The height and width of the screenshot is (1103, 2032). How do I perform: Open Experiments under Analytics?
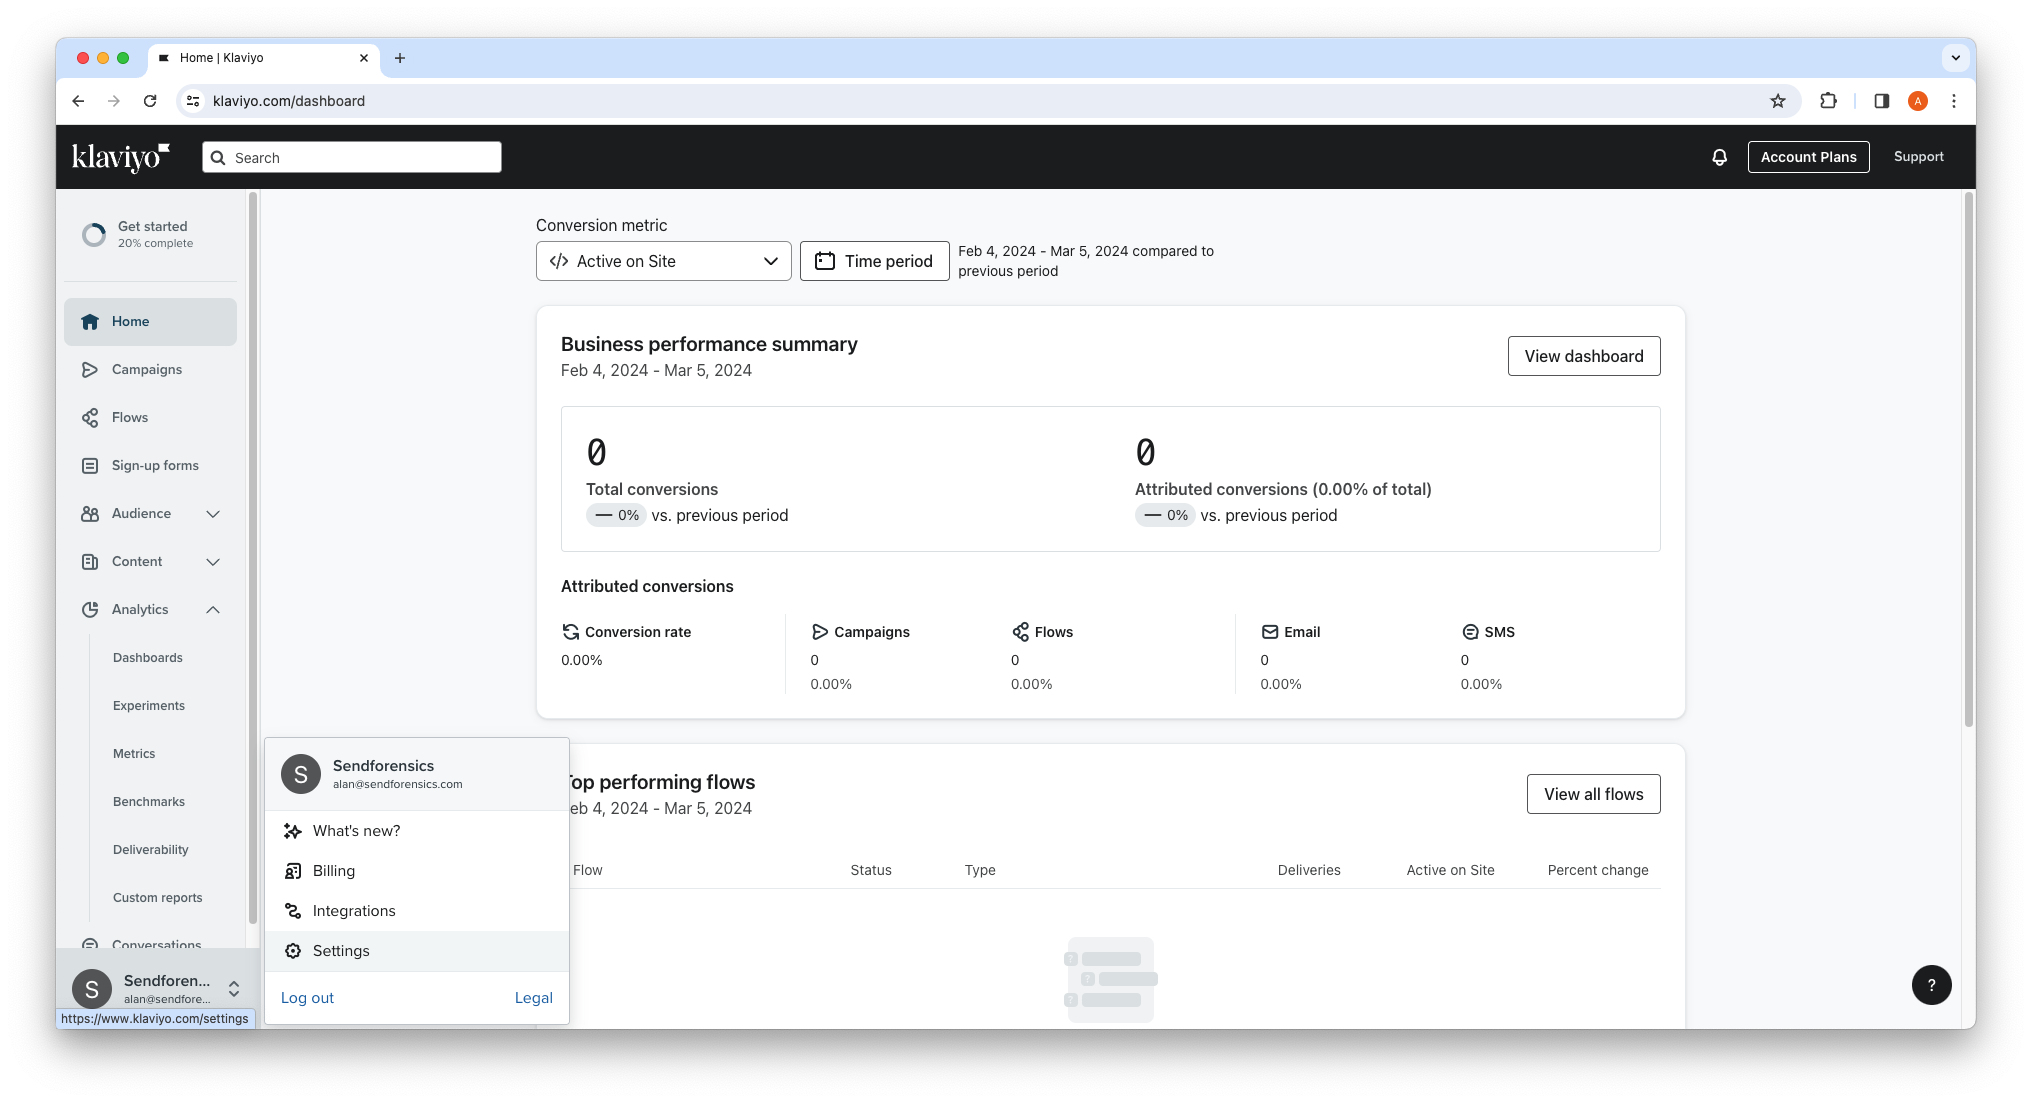pyautogui.click(x=149, y=706)
